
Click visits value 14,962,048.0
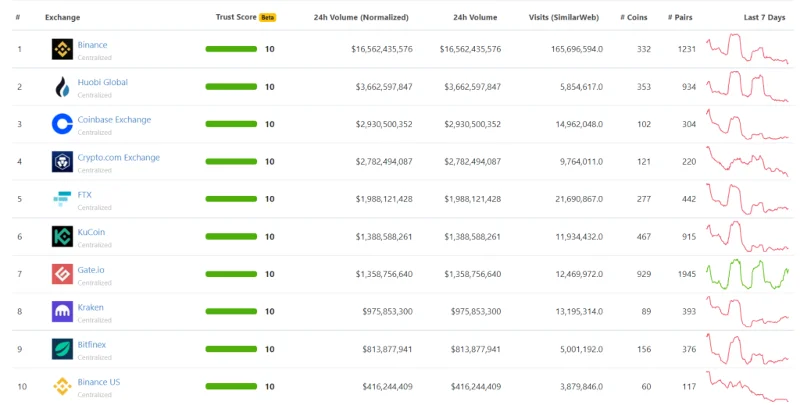(579, 124)
